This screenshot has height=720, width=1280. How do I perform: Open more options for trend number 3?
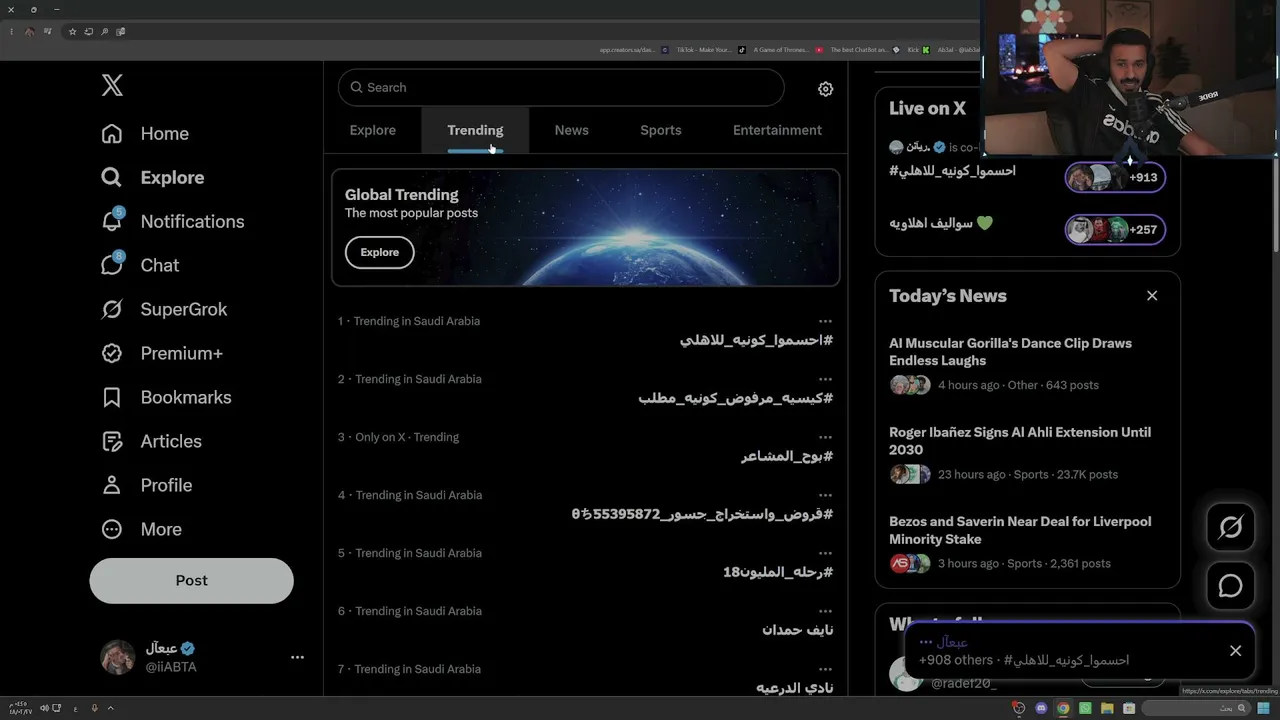(x=825, y=437)
